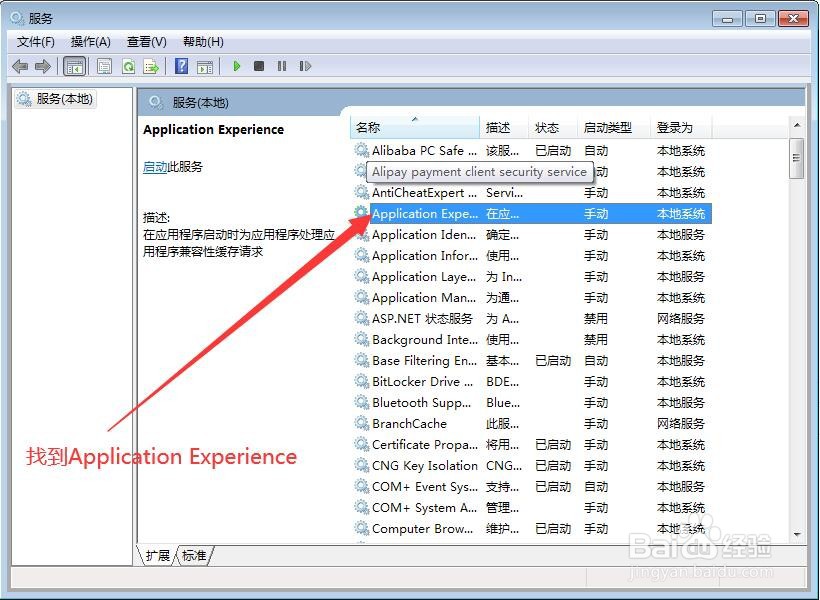Click the Back navigation arrow in the toolbar
The height and width of the screenshot is (600, 820).
click(x=20, y=66)
